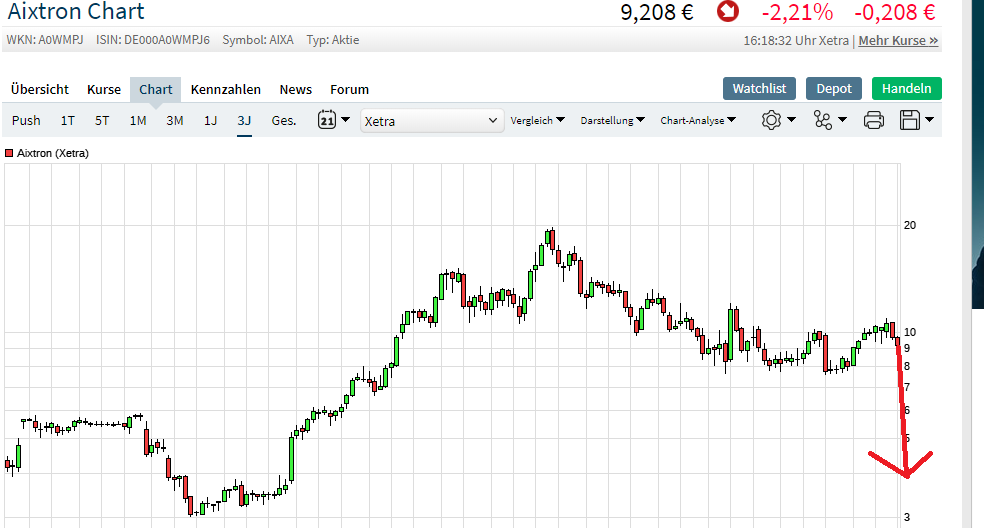The image size is (984, 528).
Task: Click the ISIN: DE000A0WMPJ6 text
Action: 152,40
